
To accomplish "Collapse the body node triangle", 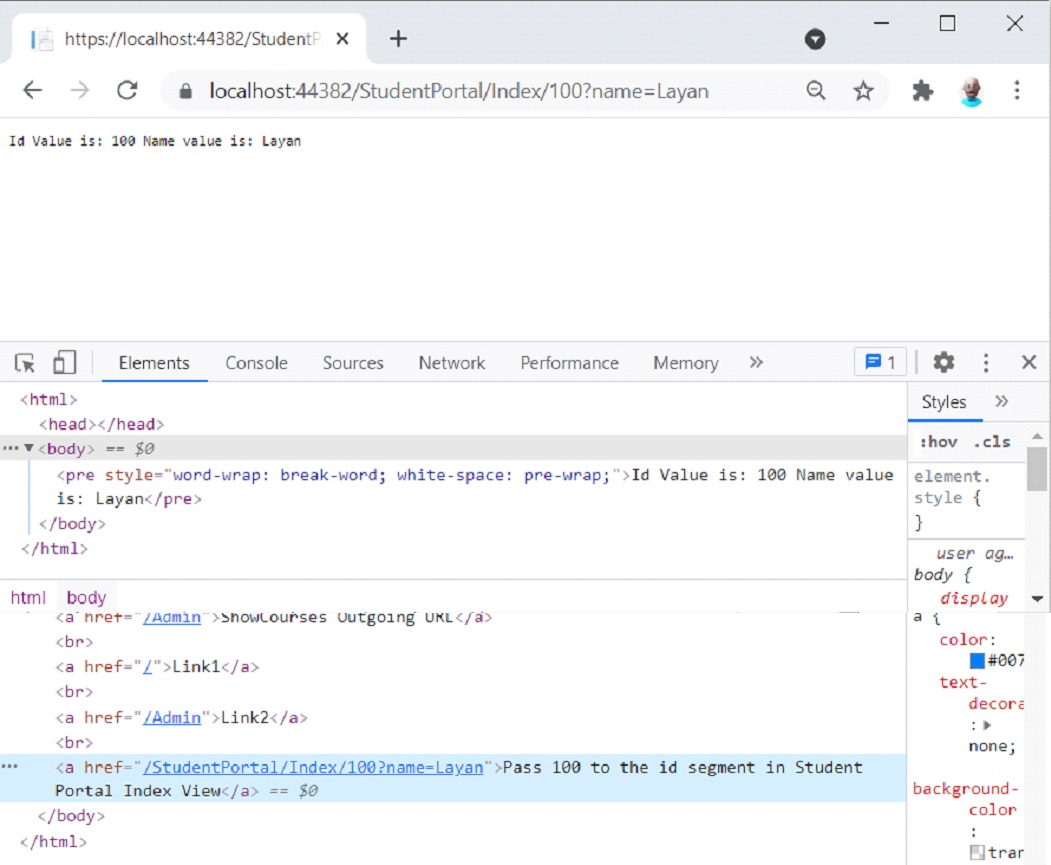I will [29, 448].
